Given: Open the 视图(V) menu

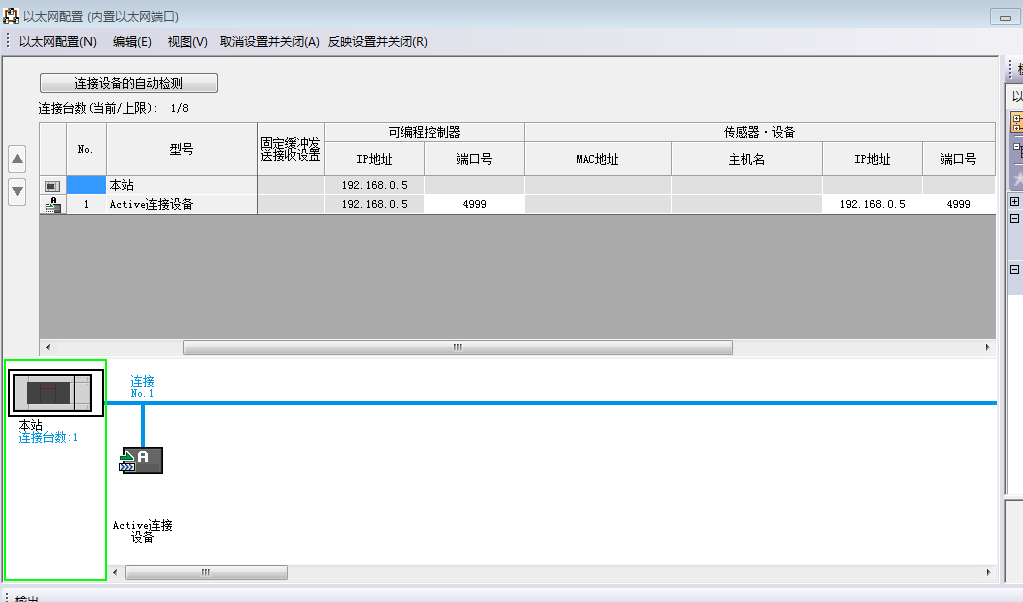Looking at the screenshot, I should pos(187,42).
